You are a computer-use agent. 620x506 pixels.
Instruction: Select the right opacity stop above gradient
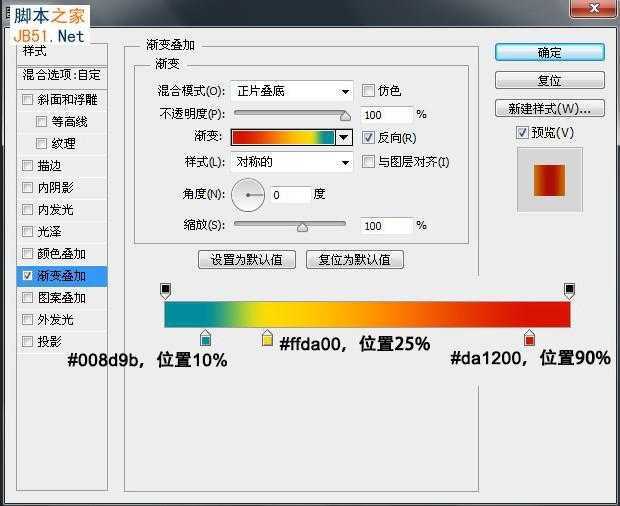click(x=569, y=291)
